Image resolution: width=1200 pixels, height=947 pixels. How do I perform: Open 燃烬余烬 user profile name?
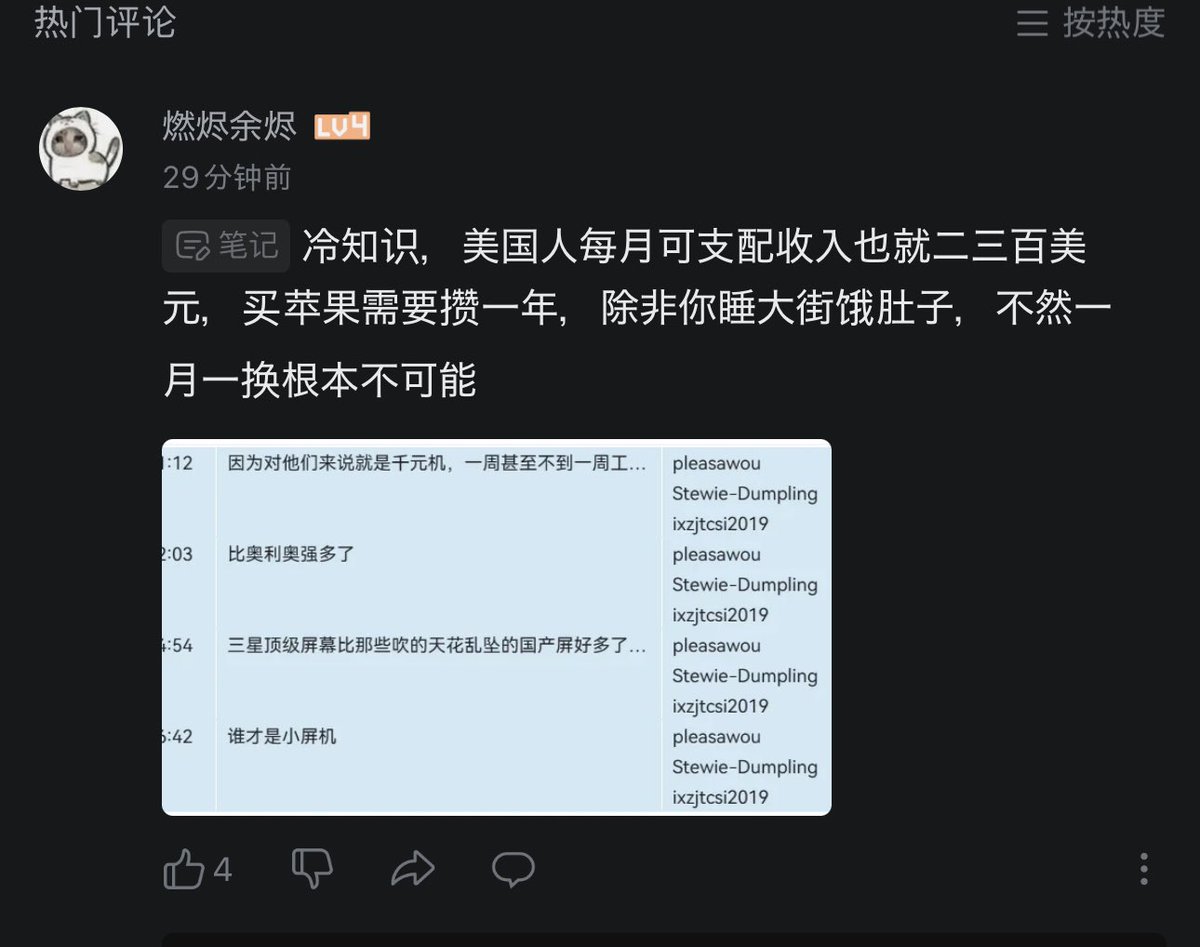coord(230,127)
